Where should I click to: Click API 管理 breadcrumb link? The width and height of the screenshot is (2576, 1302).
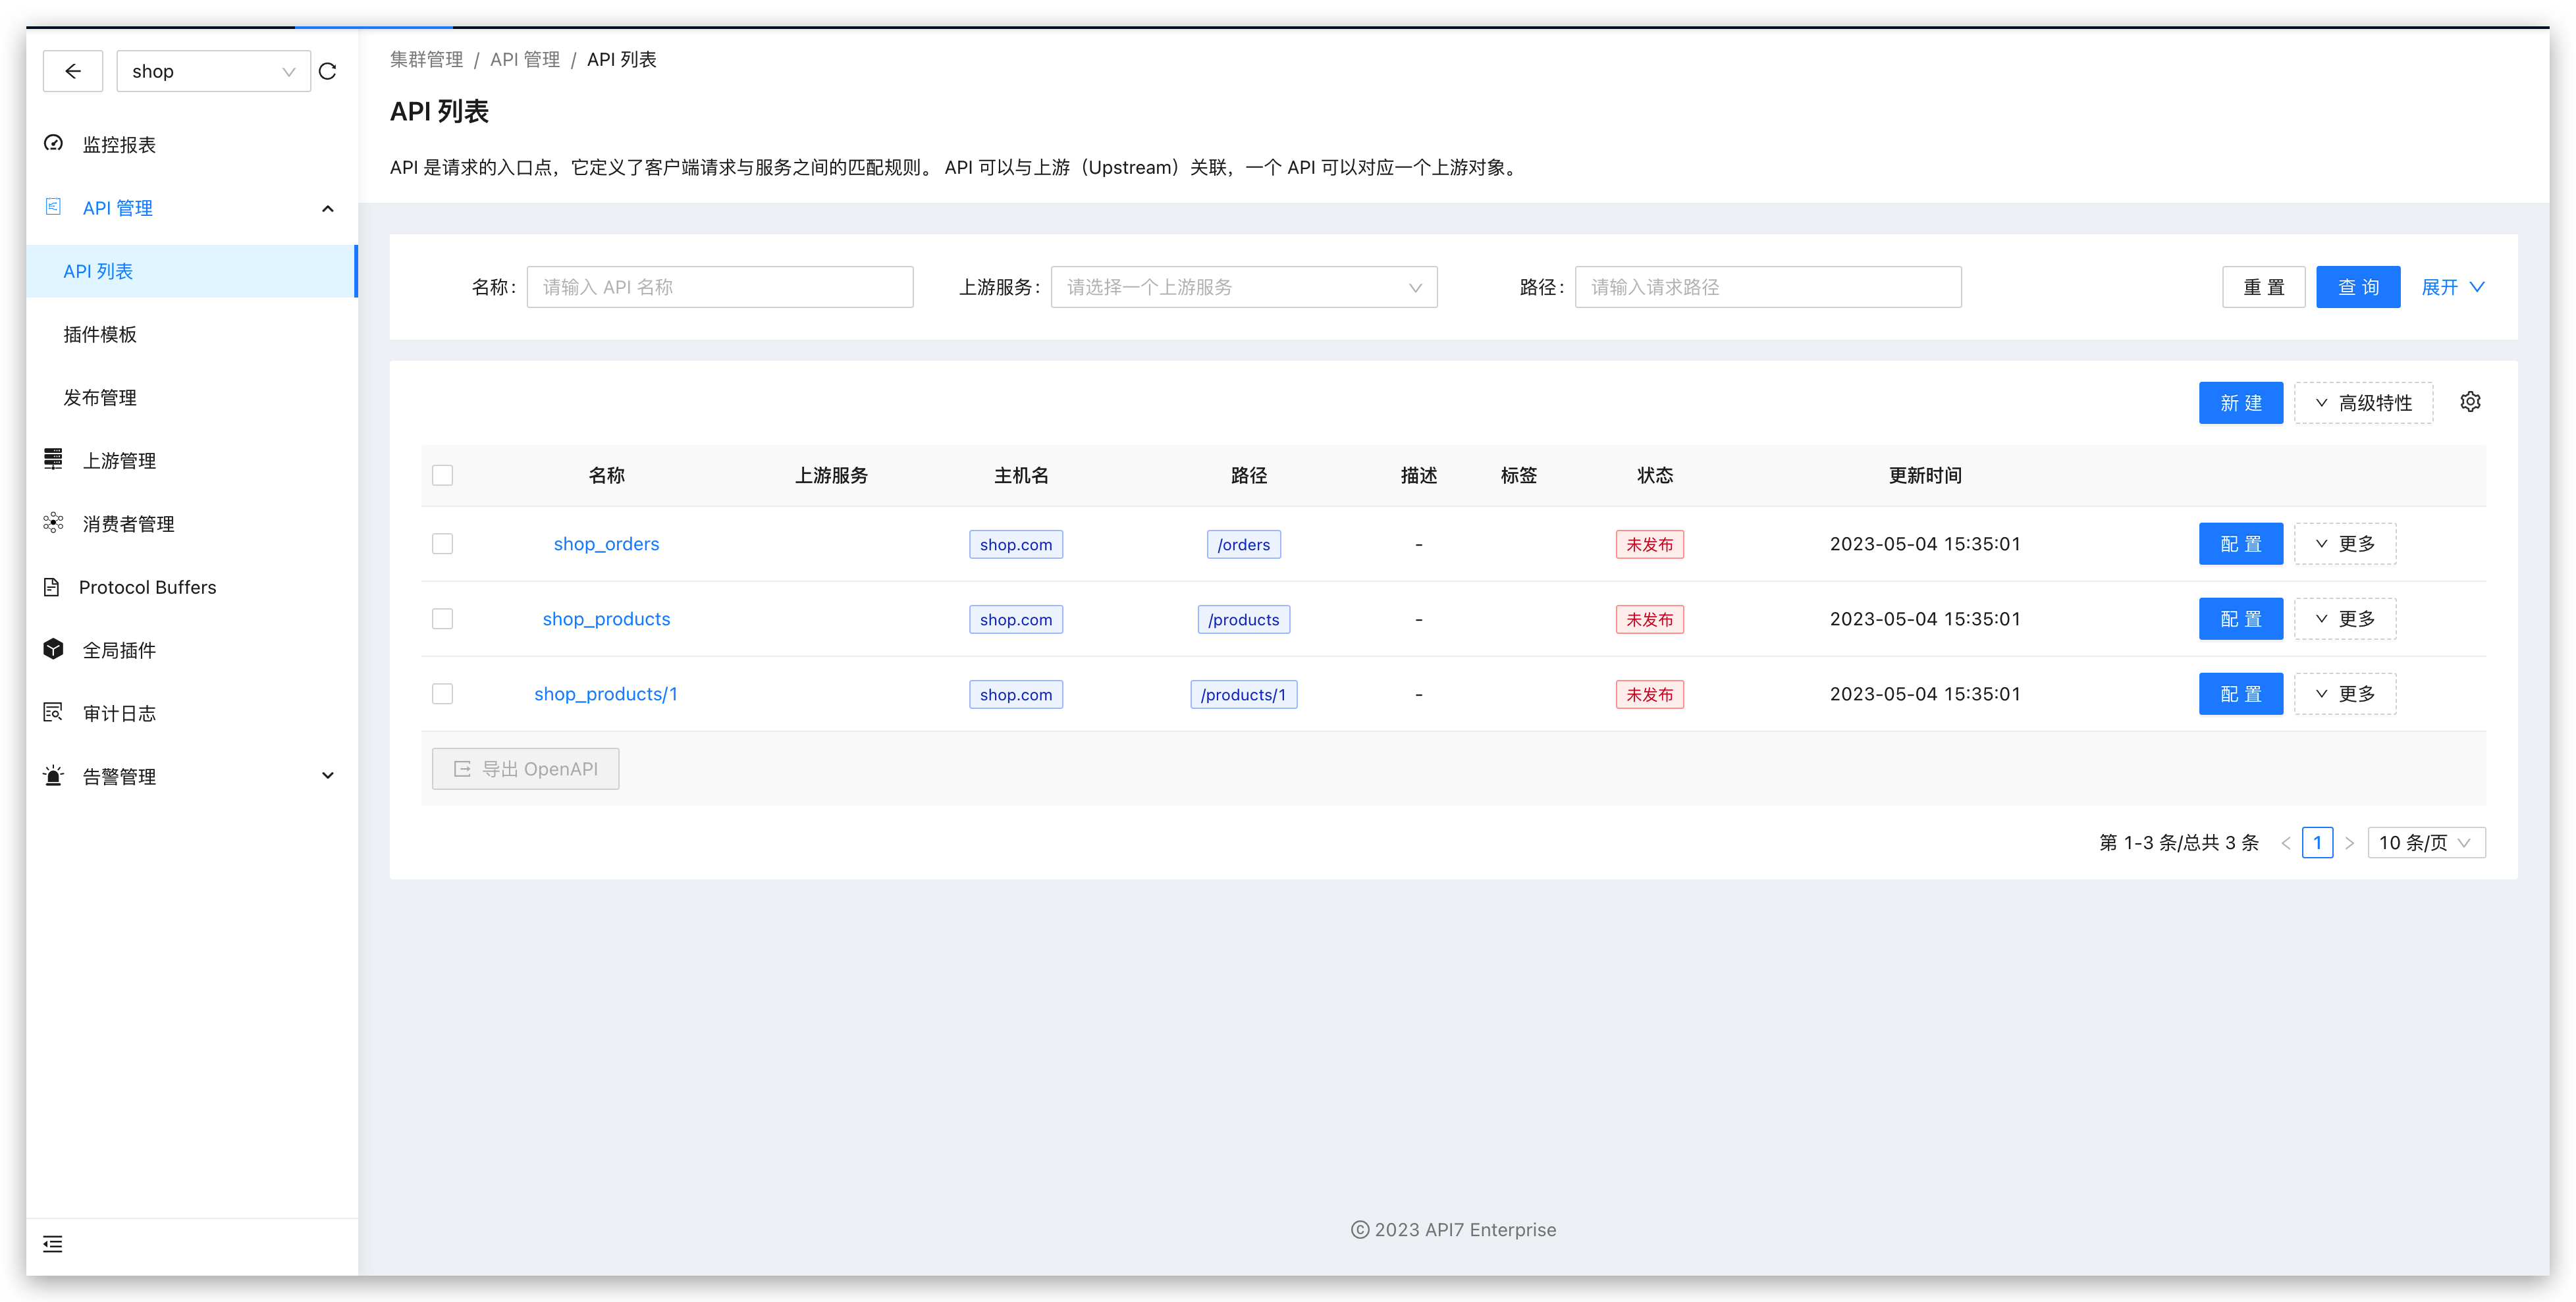pyautogui.click(x=525, y=59)
